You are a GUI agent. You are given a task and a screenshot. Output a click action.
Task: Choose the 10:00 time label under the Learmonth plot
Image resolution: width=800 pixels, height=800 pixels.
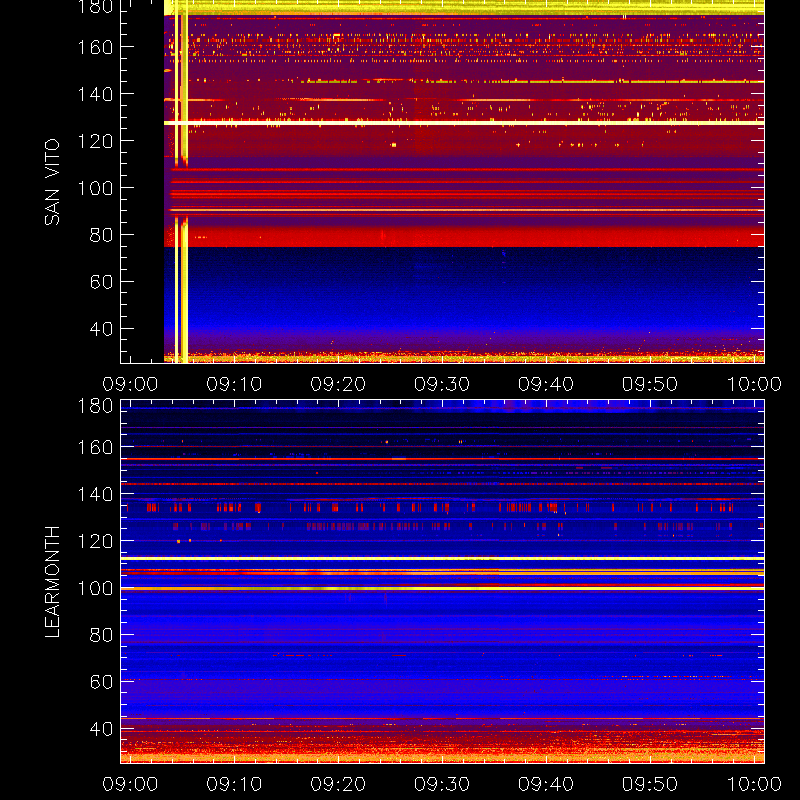[x=754, y=784]
